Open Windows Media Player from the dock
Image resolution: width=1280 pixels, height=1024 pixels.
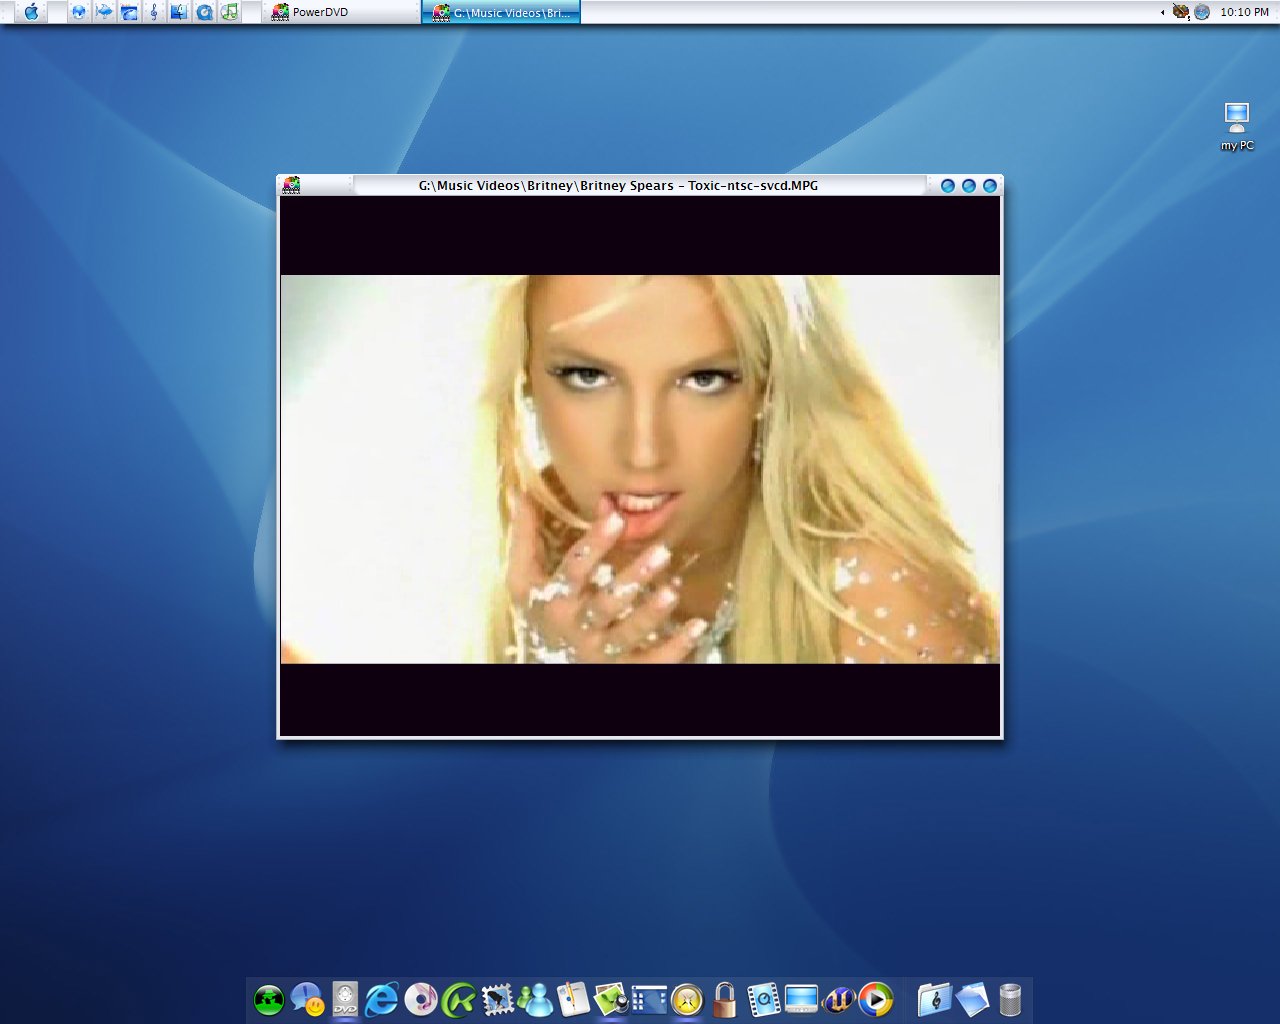[876, 999]
